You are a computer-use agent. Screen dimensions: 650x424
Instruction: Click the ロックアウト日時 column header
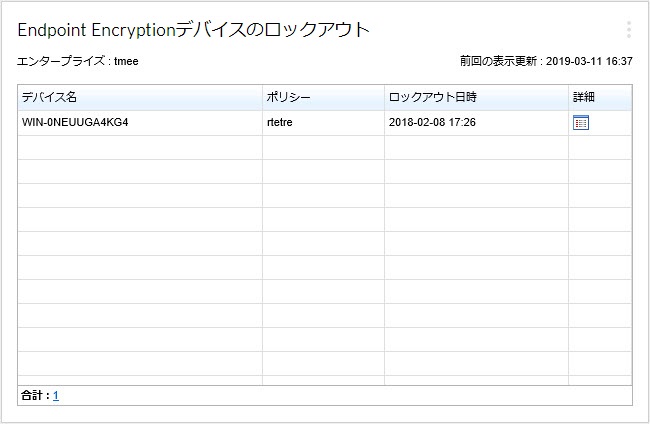click(475, 98)
